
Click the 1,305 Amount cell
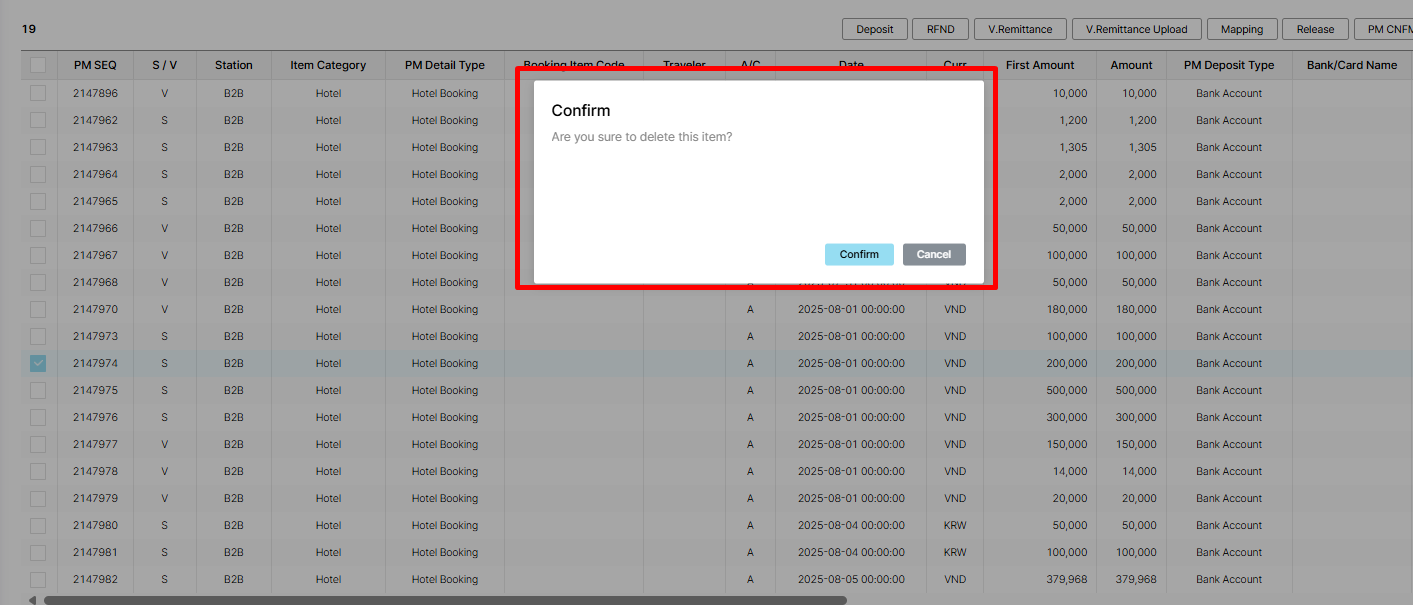click(1132, 147)
